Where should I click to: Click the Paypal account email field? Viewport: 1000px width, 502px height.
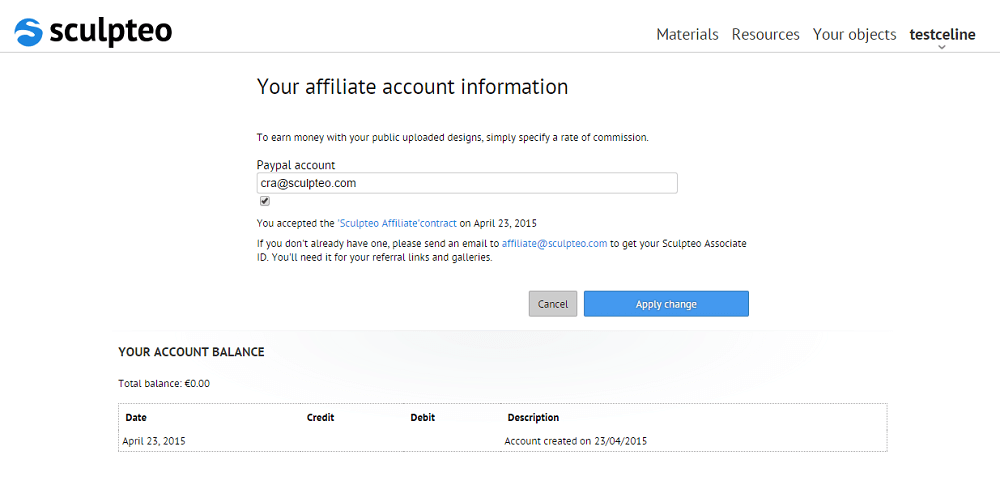coord(467,183)
